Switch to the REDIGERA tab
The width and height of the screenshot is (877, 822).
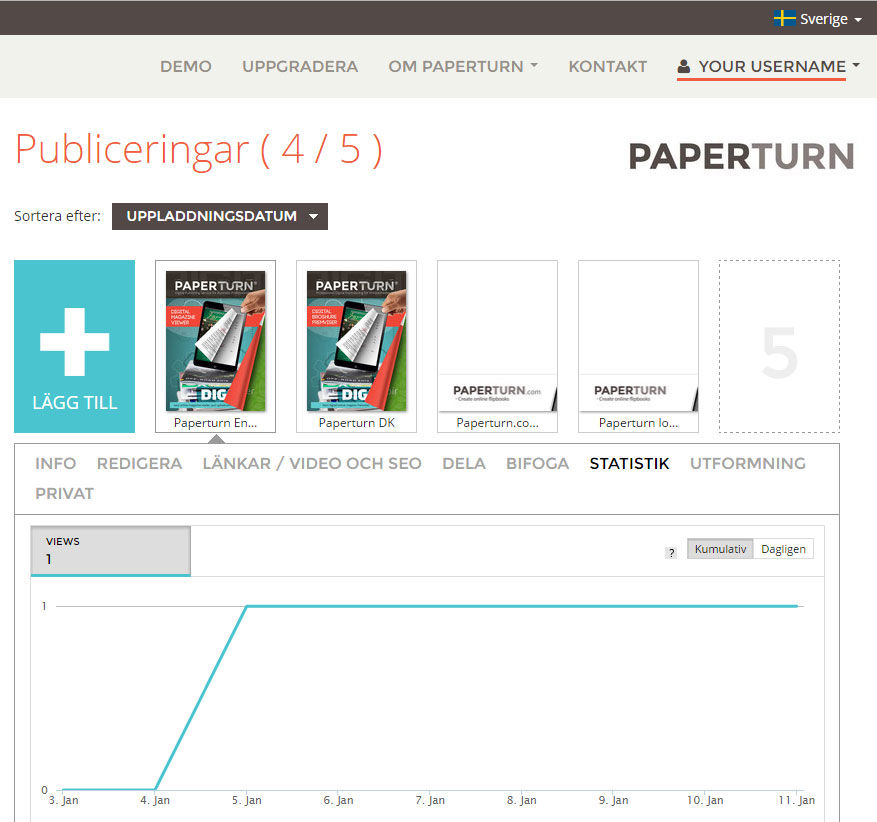[139, 464]
